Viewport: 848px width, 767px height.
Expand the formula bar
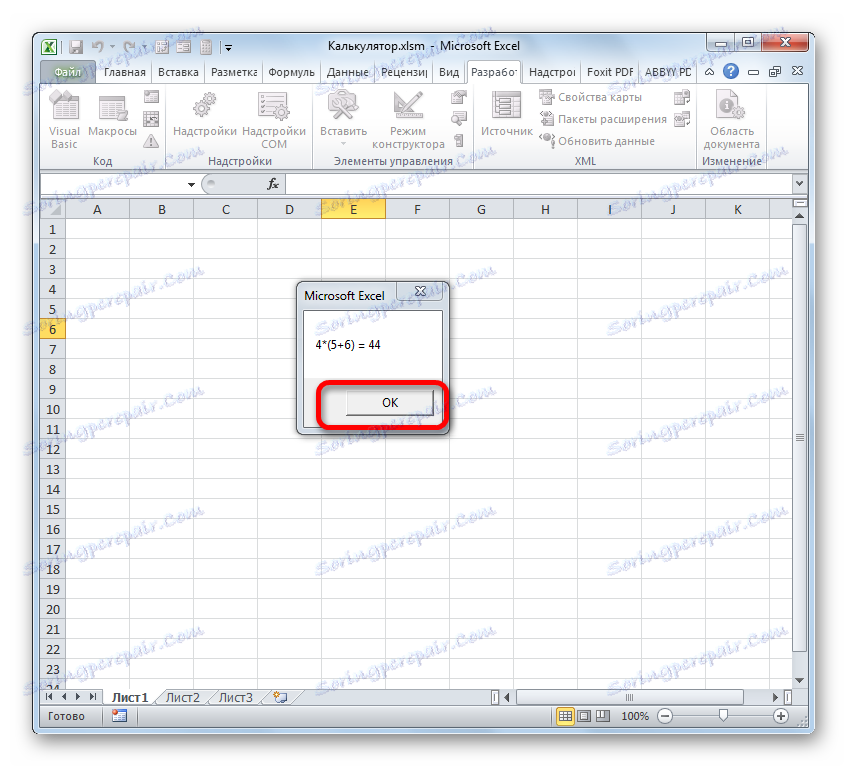(799, 183)
